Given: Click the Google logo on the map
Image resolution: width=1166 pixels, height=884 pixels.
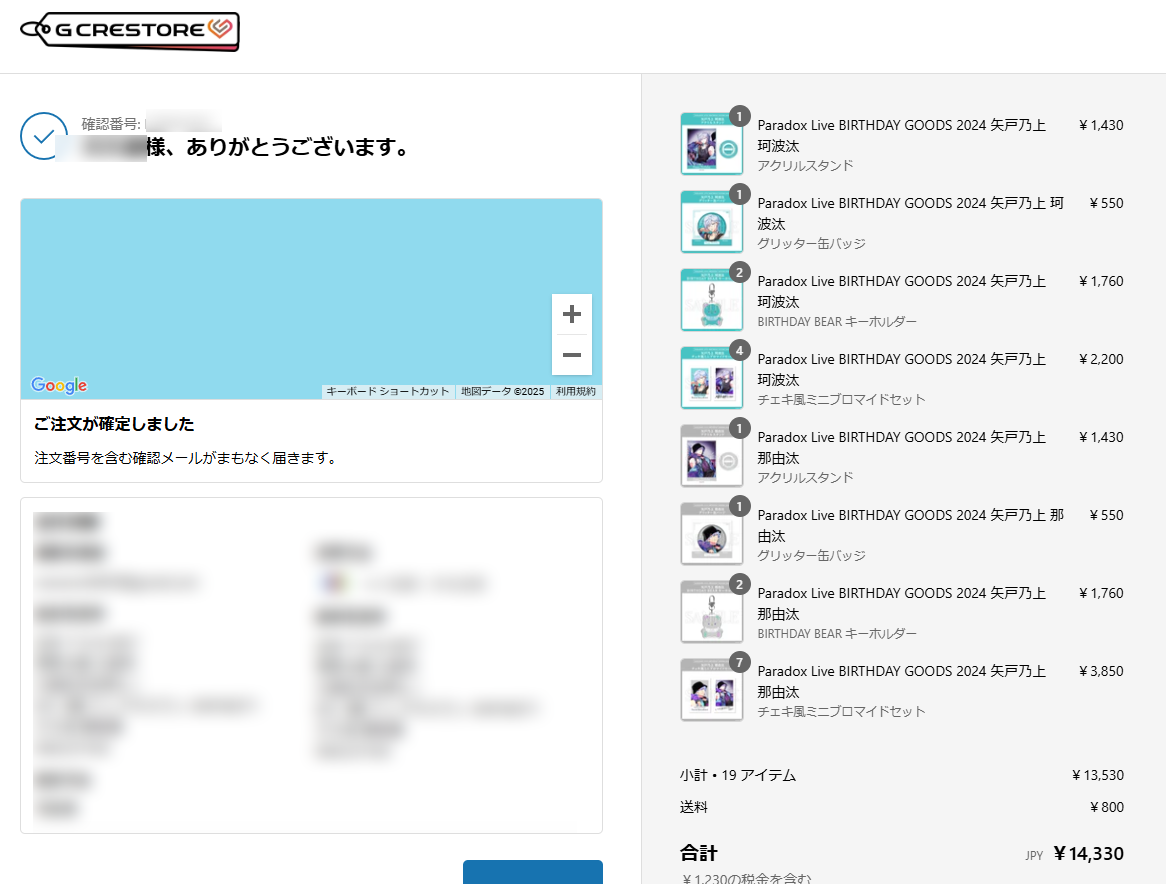Looking at the screenshot, I should click(59, 385).
